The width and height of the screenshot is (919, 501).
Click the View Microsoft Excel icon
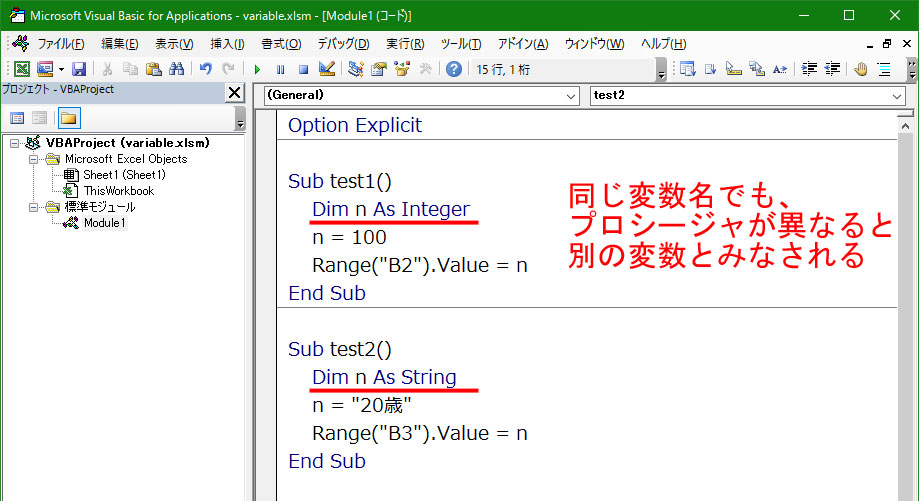click(x=21, y=69)
